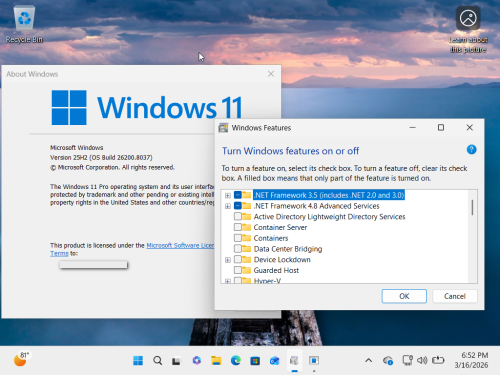Check the Guarded Host checkbox
The image size is (500, 375).
pyautogui.click(x=238, y=270)
